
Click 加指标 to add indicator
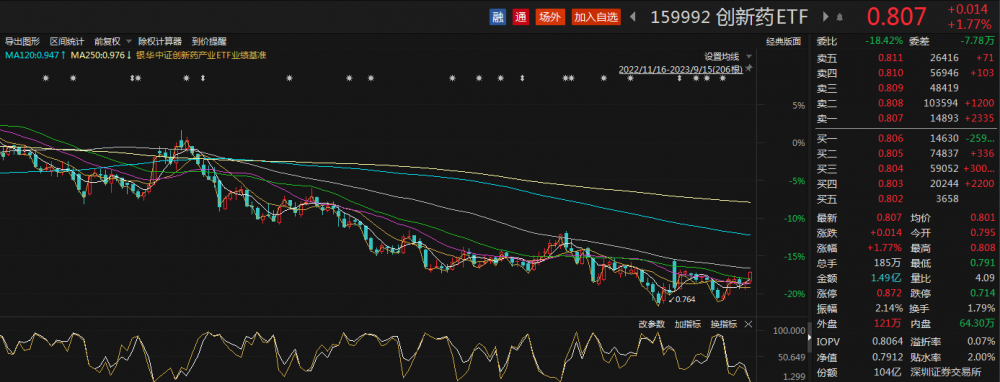(x=688, y=324)
